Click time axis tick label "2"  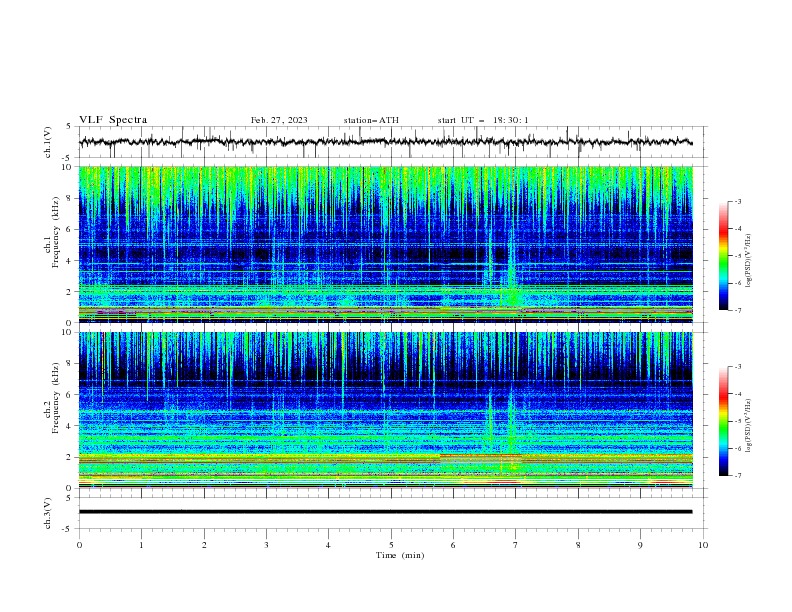pos(204,545)
